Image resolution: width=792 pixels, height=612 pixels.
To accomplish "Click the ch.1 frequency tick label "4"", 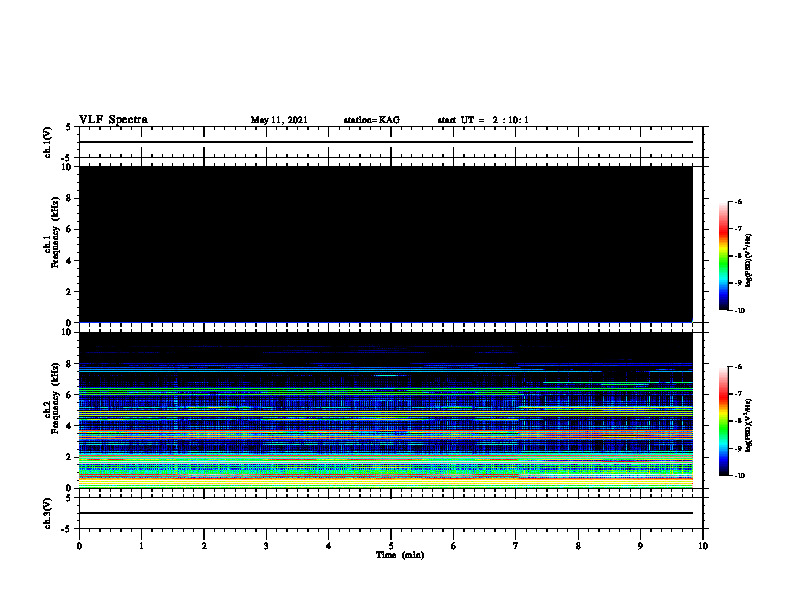I will click(69, 261).
